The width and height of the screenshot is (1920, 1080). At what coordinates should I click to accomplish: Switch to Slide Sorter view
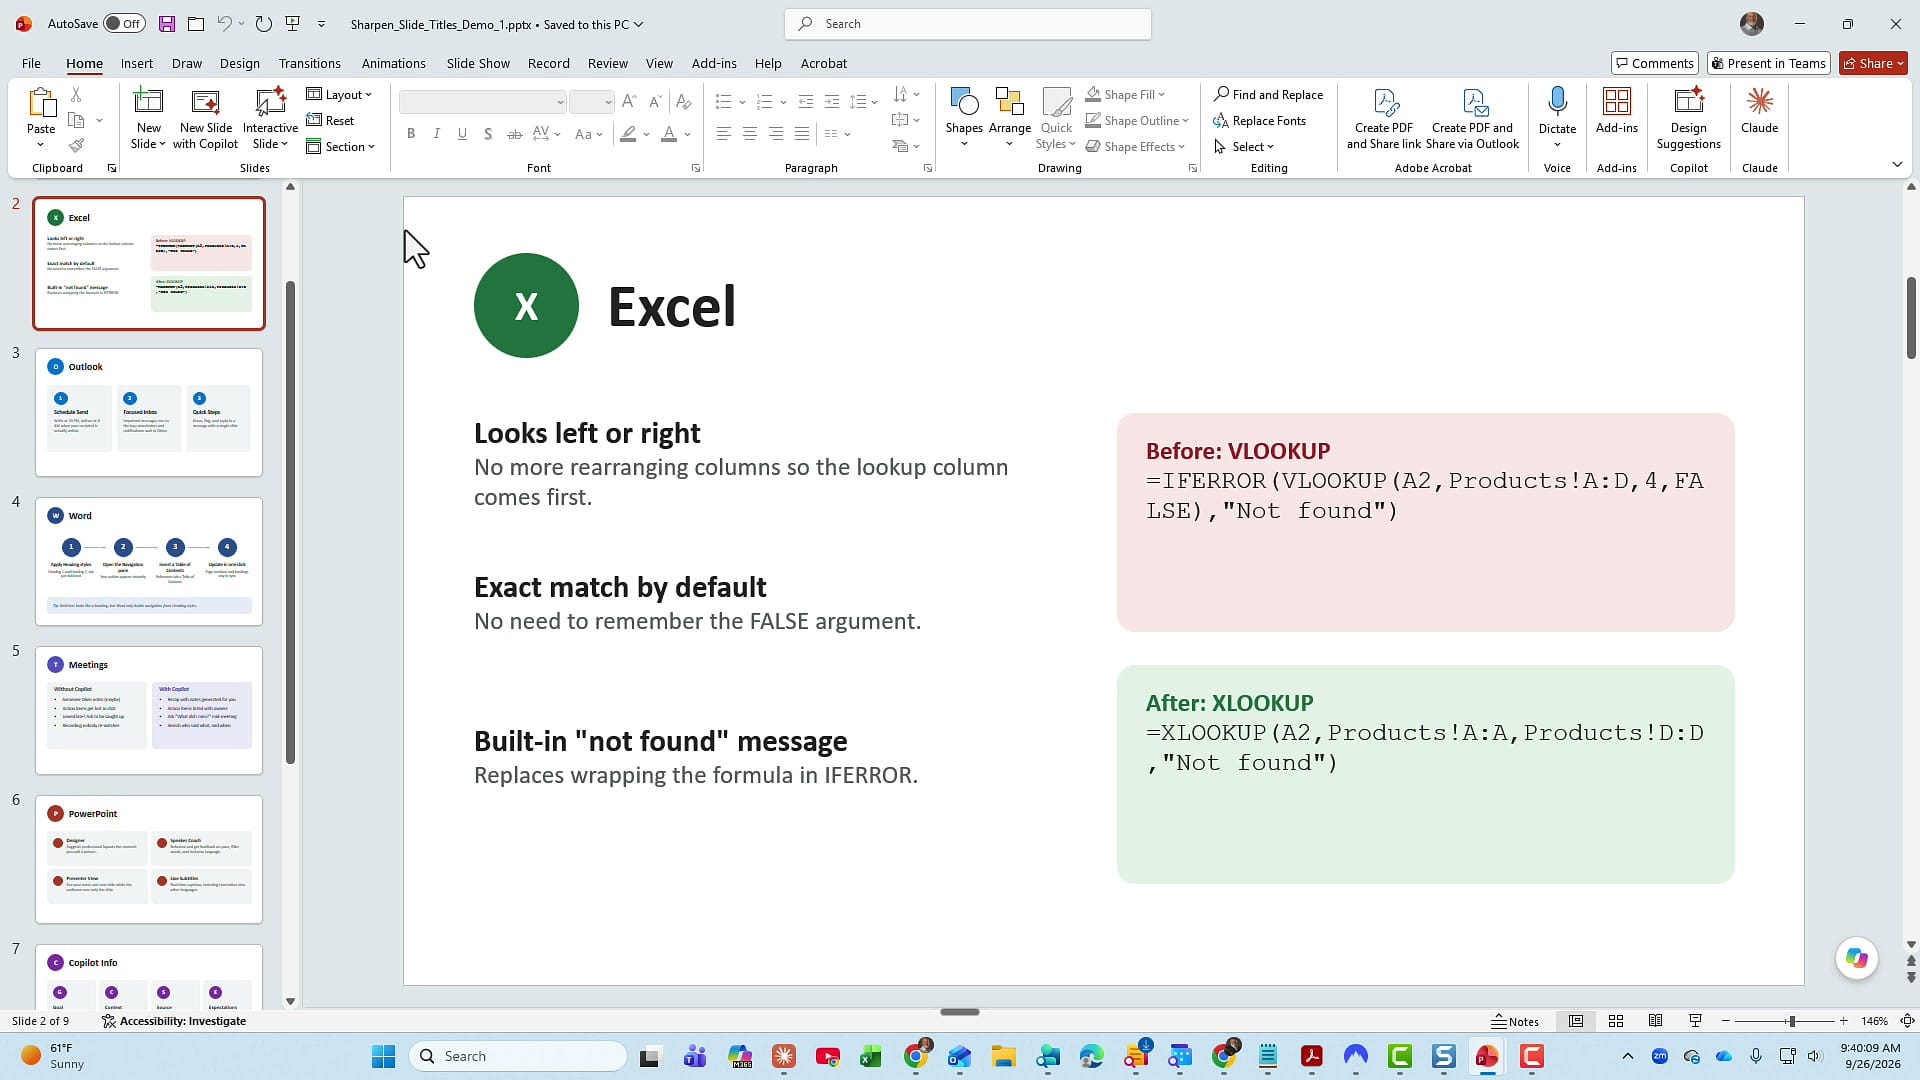(1615, 1021)
